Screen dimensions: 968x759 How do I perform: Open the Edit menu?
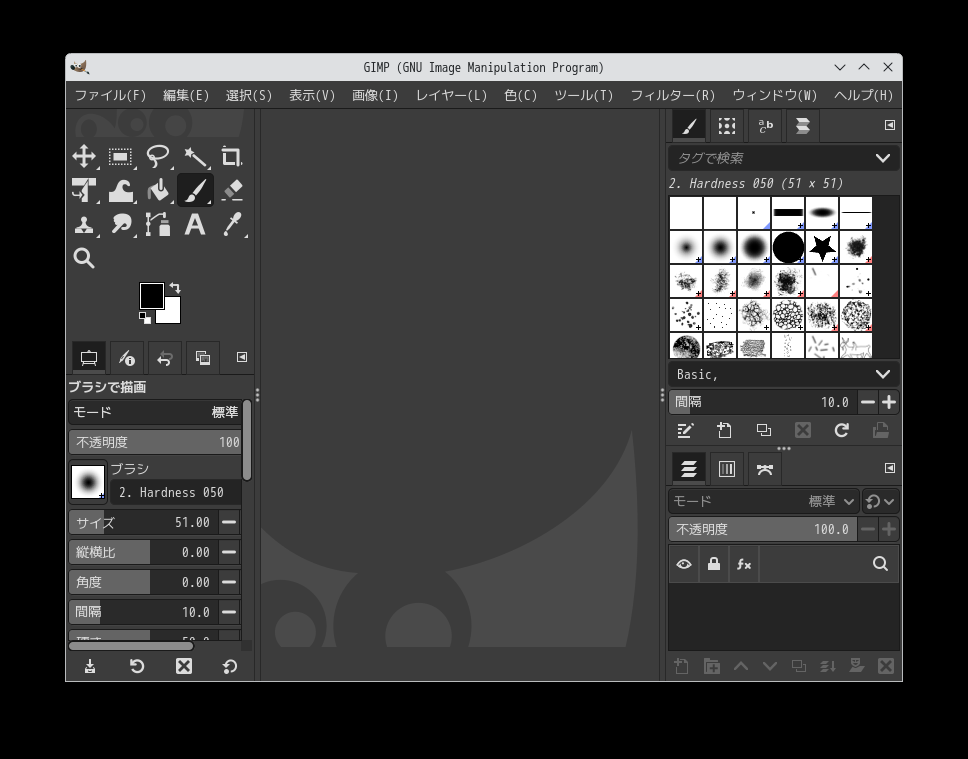186,95
